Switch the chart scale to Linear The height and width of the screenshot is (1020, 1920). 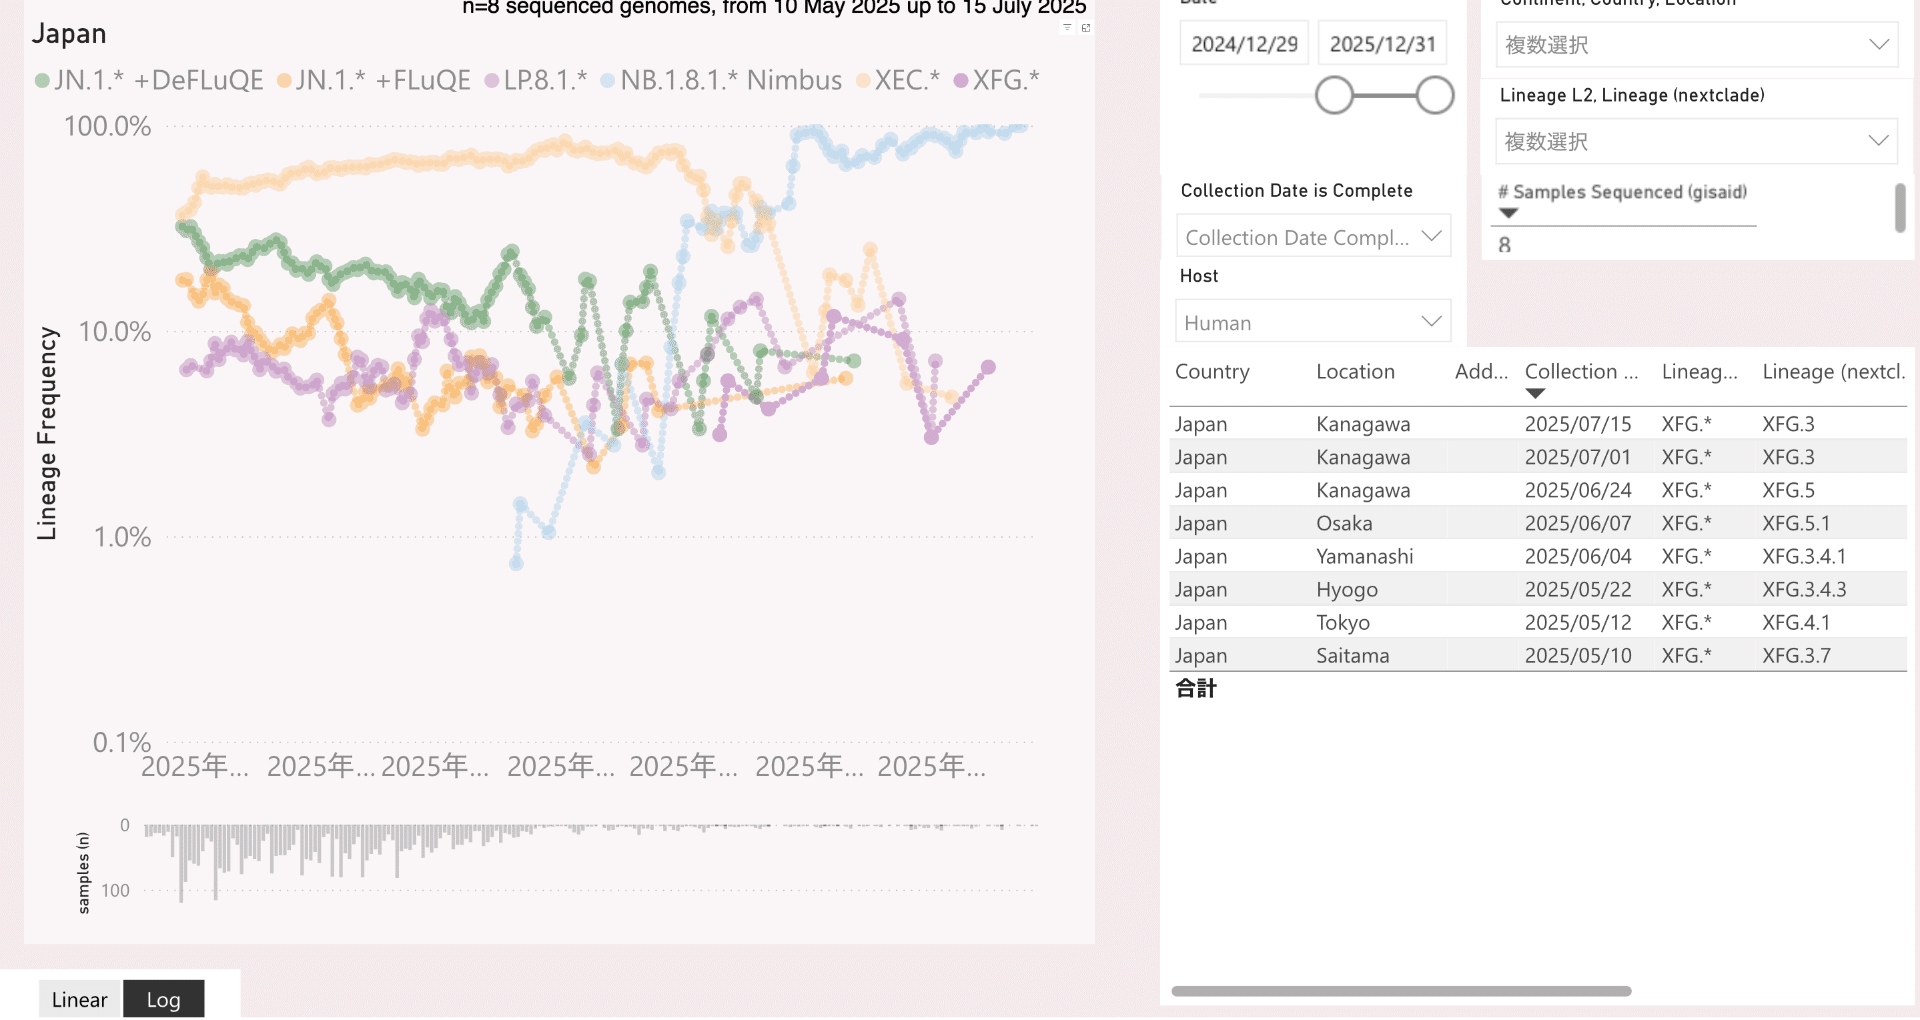click(x=80, y=999)
